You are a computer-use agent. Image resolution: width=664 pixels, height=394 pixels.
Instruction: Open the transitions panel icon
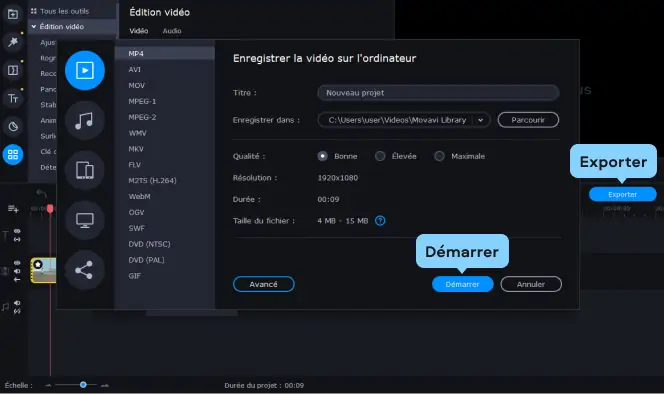click(x=13, y=70)
